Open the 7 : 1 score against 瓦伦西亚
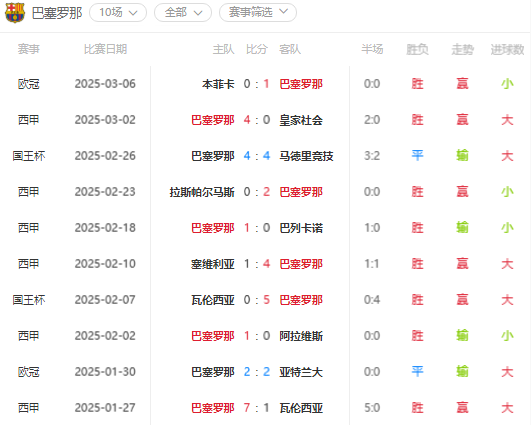Screen dimensions: 531x425 click(257, 408)
